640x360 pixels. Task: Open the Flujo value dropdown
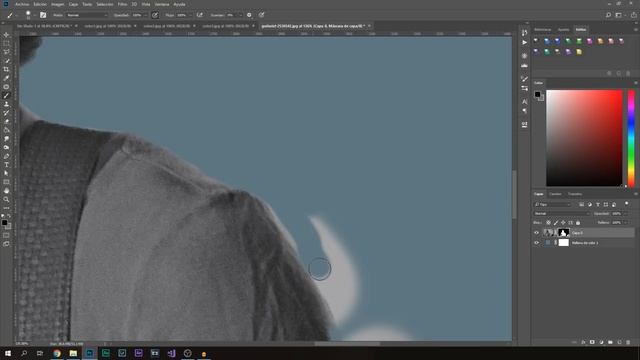coord(190,15)
